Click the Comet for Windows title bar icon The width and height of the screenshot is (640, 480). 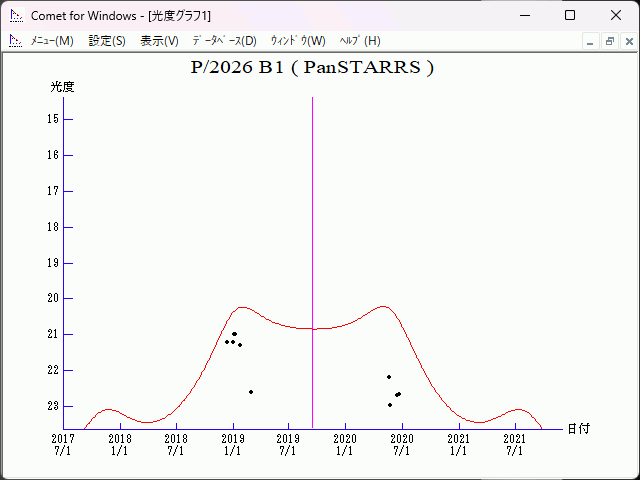coord(15,16)
